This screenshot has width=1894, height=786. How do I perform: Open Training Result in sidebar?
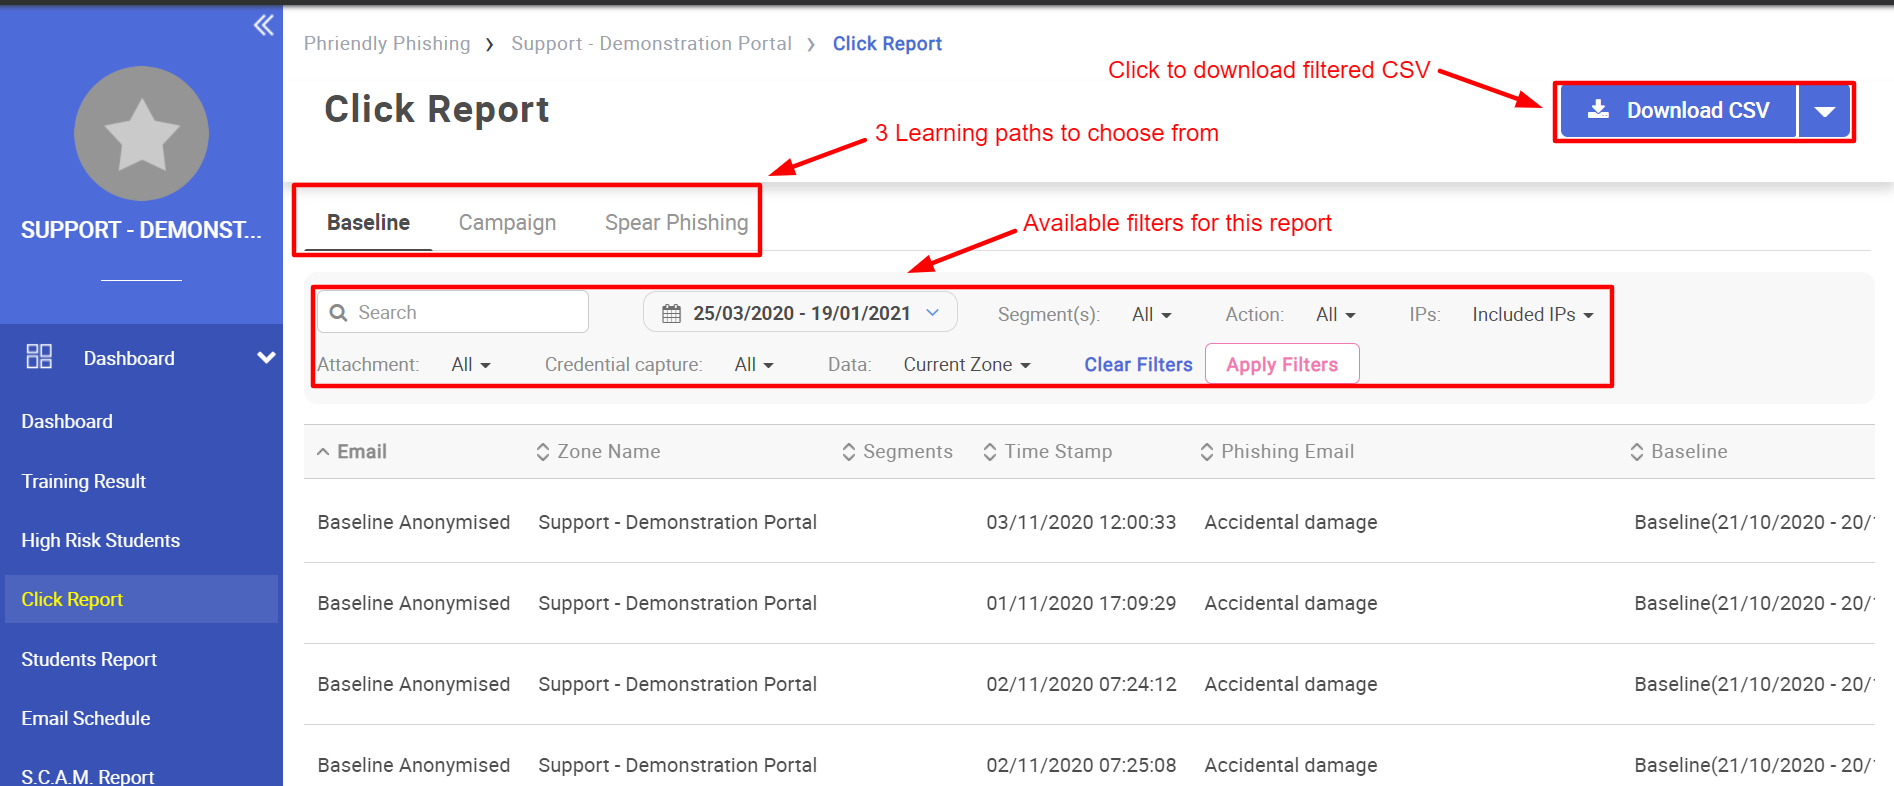84,481
